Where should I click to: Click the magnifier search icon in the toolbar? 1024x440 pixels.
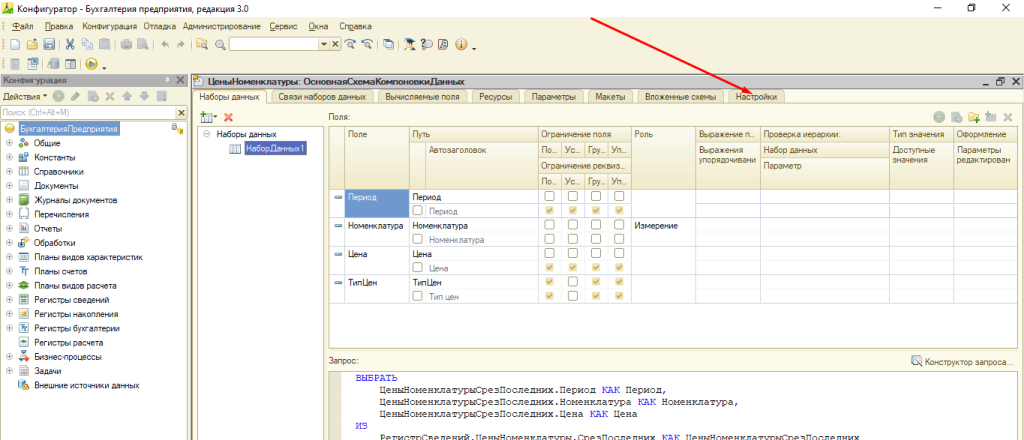(x=219, y=45)
